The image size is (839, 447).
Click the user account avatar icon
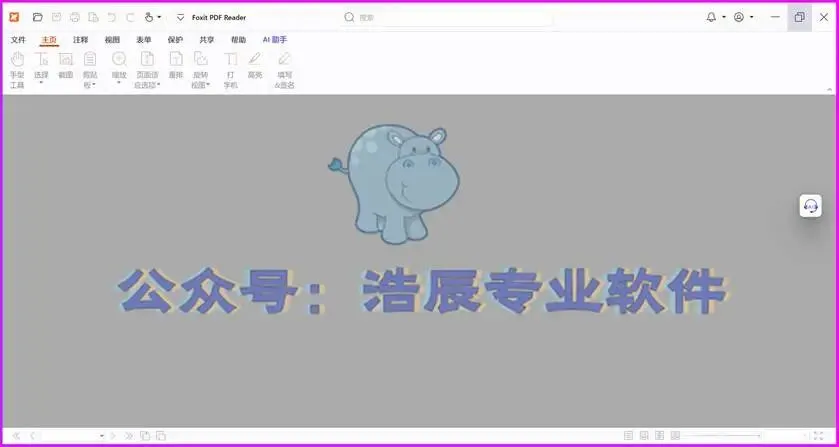click(x=739, y=17)
